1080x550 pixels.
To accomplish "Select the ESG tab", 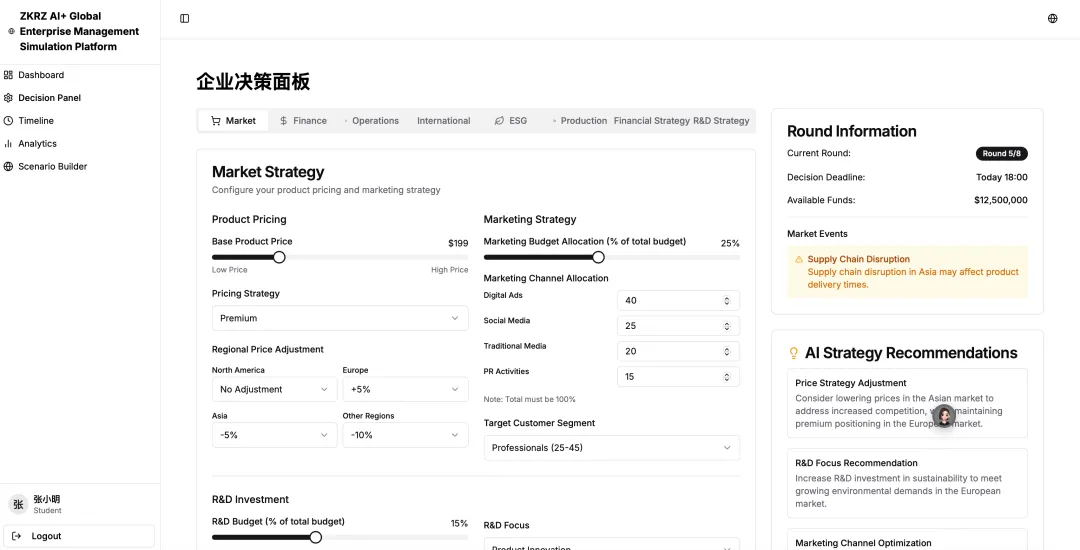I will [511, 121].
